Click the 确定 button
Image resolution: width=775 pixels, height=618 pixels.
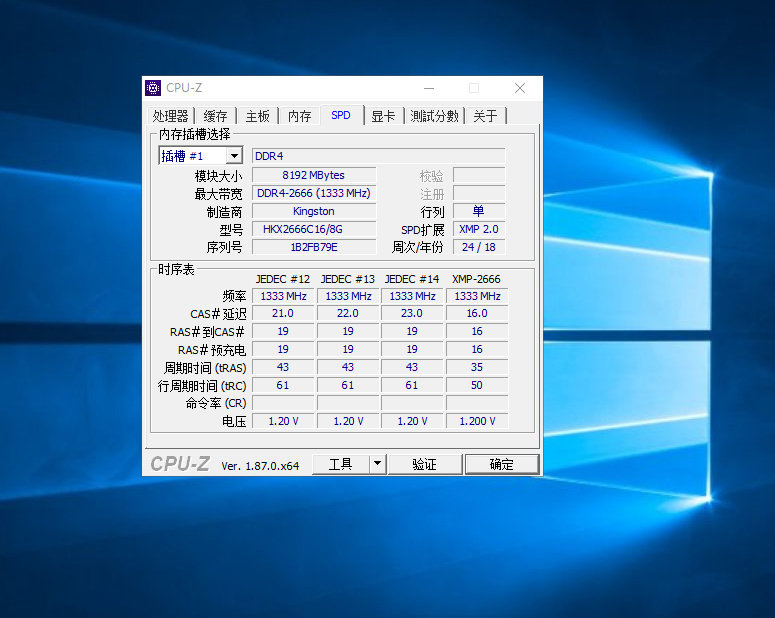point(502,464)
